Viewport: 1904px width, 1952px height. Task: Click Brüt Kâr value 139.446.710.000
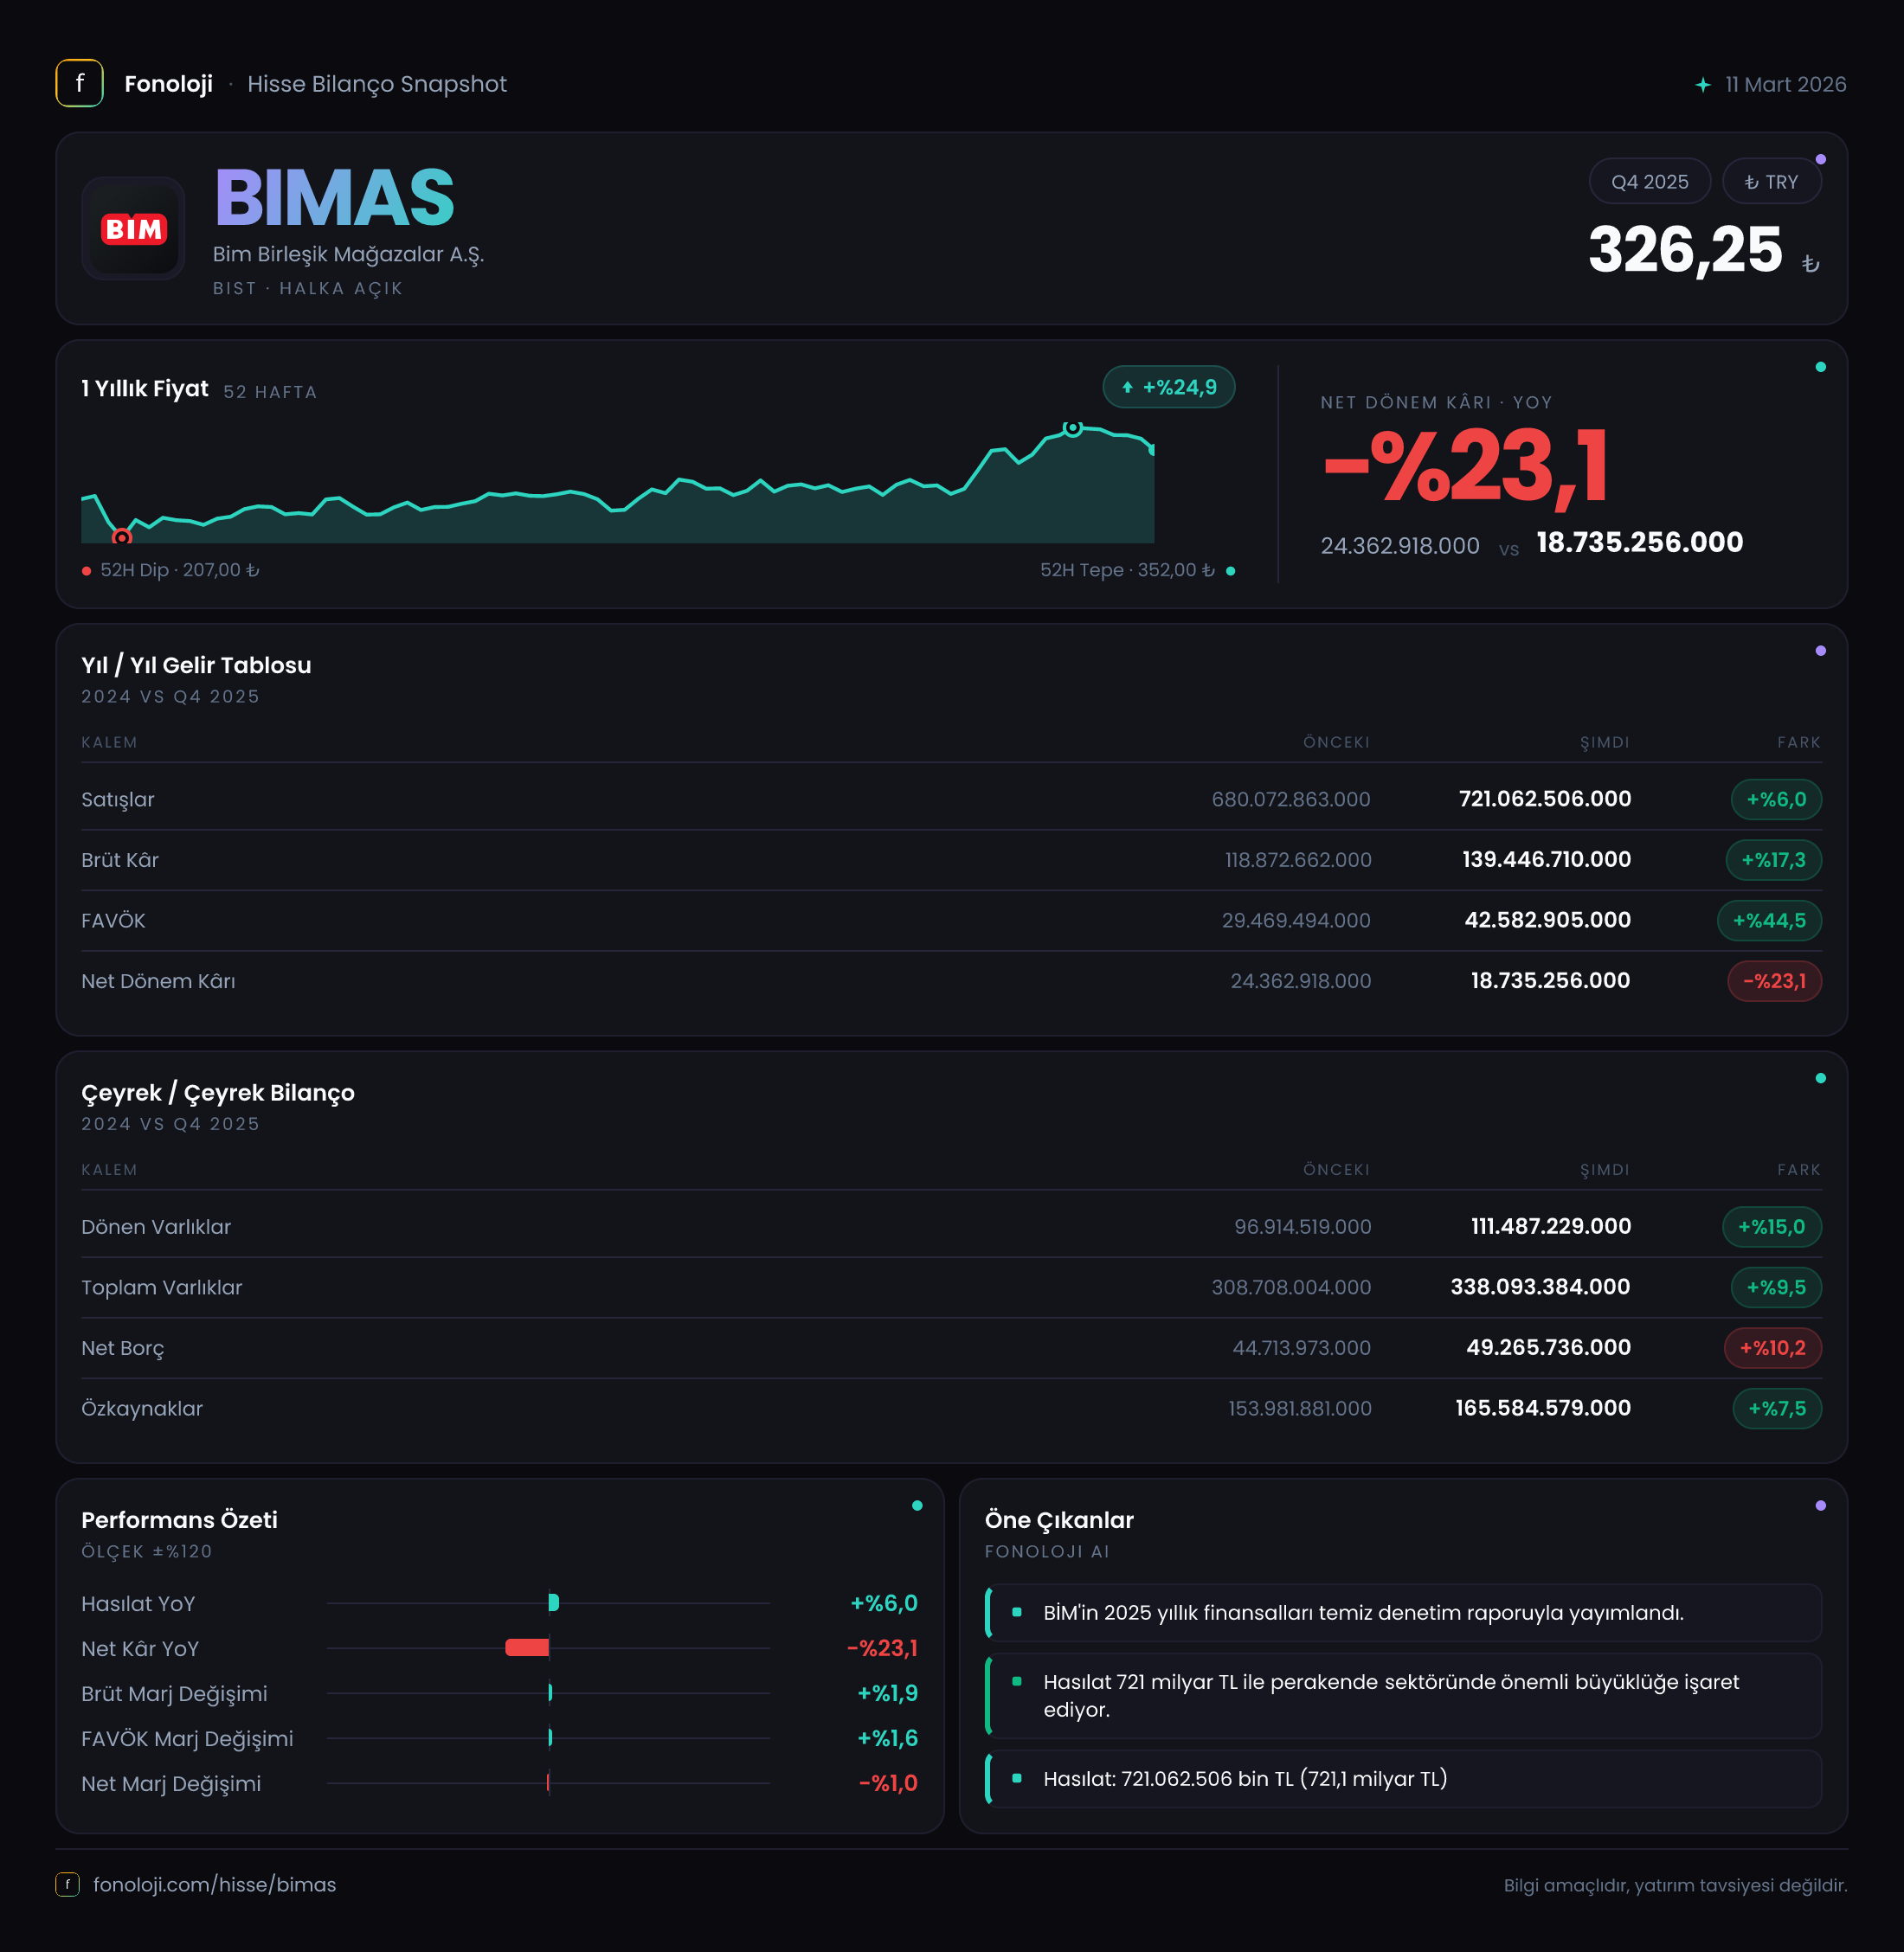click(1546, 860)
